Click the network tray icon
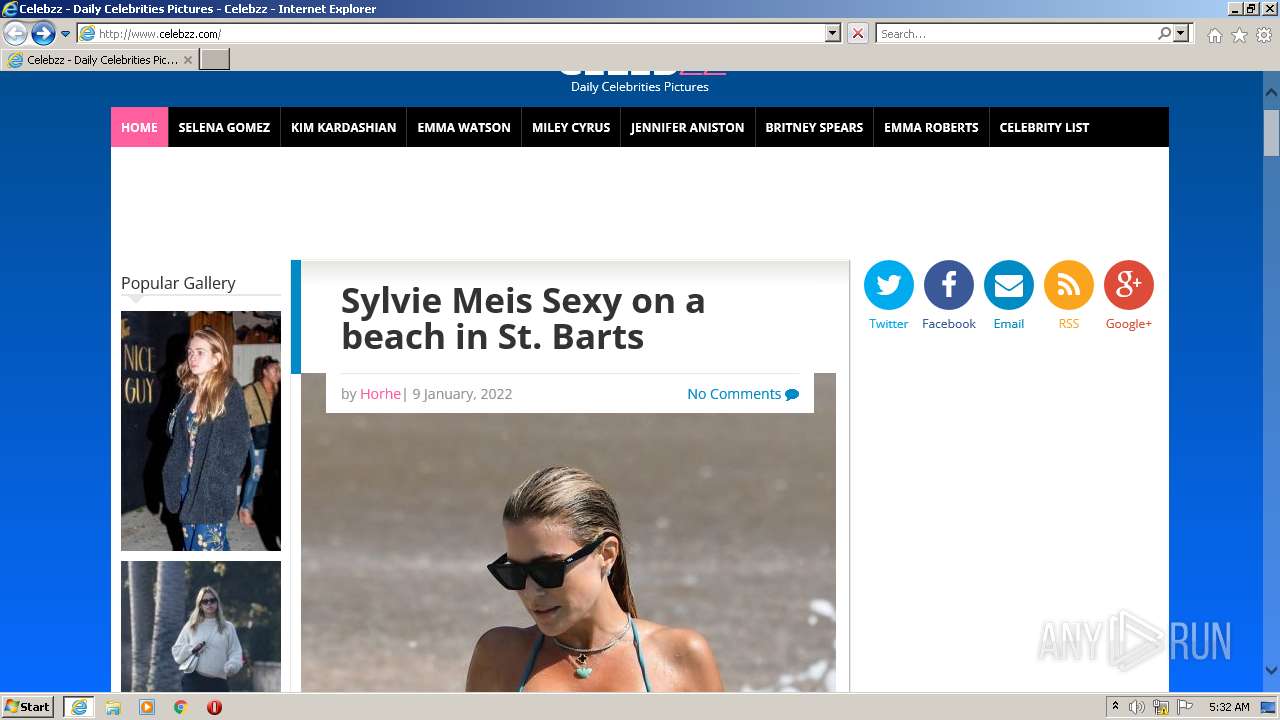This screenshot has height=720, width=1280. [x=1161, y=707]
